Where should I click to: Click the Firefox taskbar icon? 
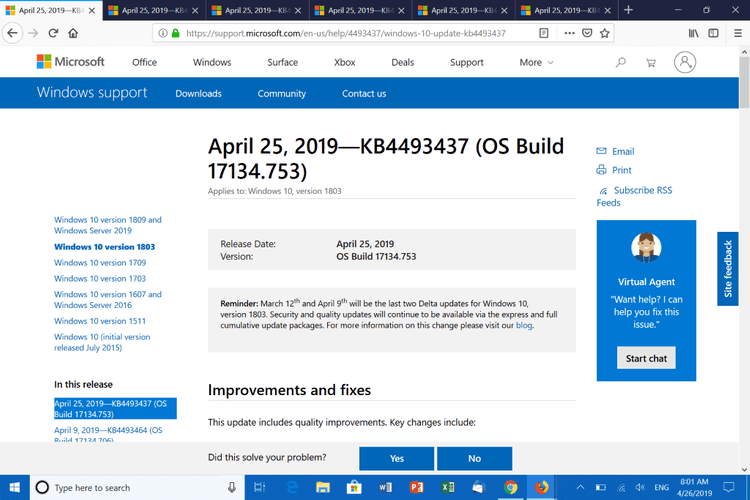coord(541,488)
